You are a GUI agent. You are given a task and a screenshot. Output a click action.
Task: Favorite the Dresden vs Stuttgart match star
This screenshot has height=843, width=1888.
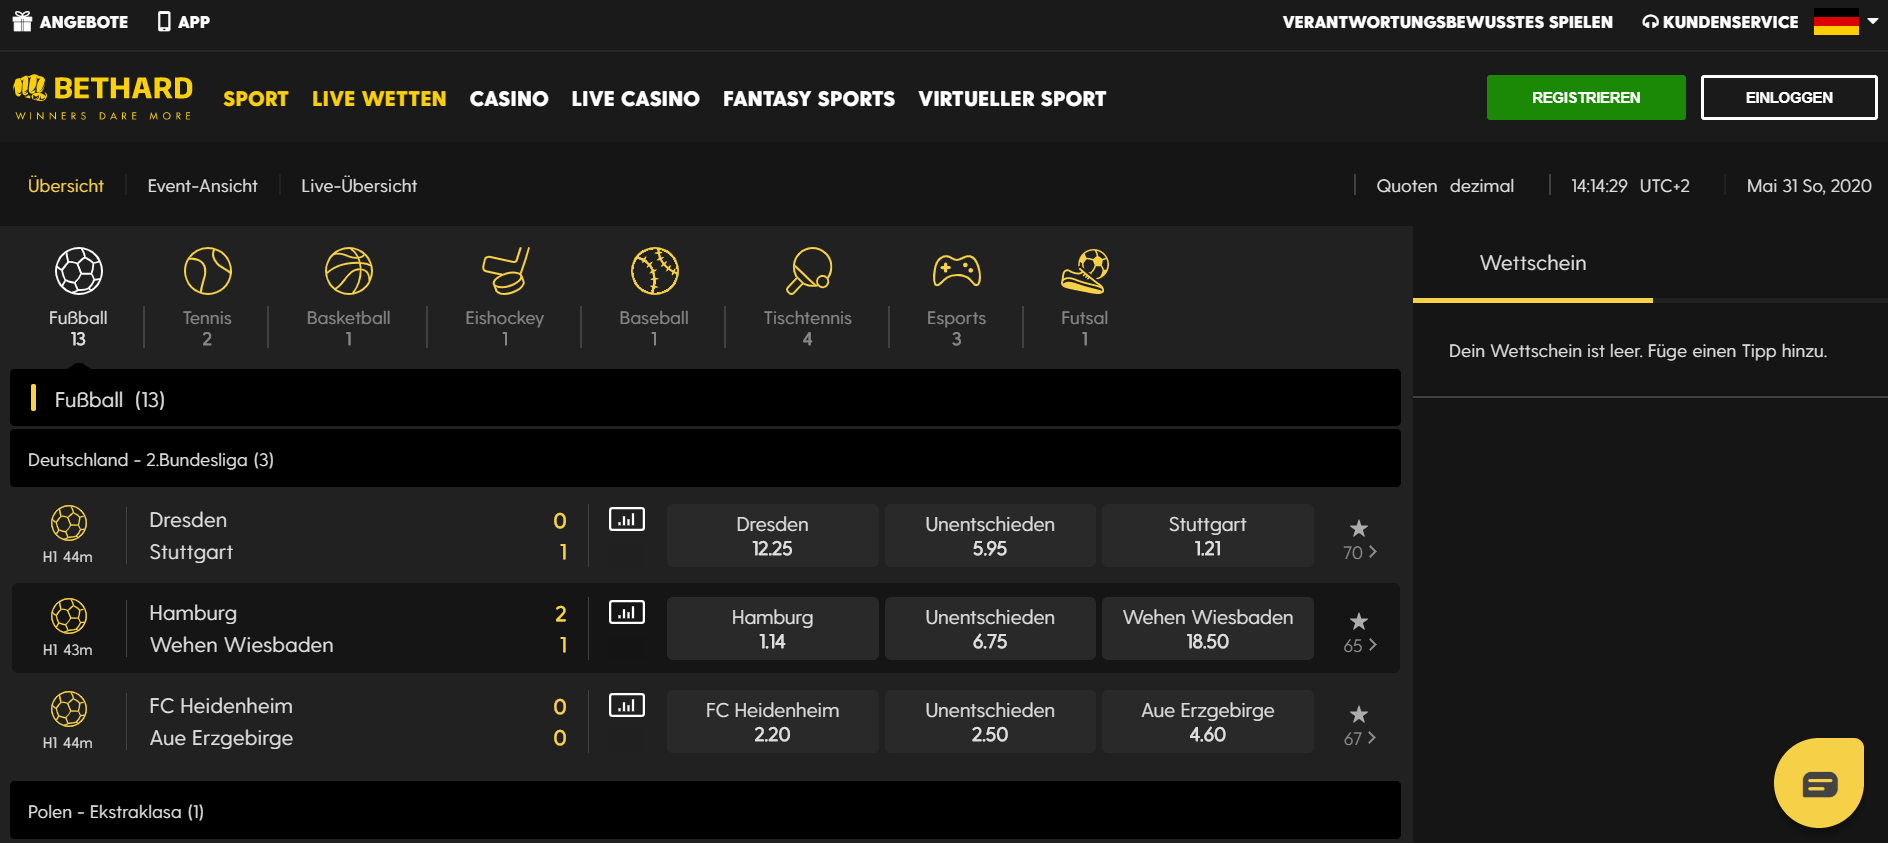coord(1359,528)
